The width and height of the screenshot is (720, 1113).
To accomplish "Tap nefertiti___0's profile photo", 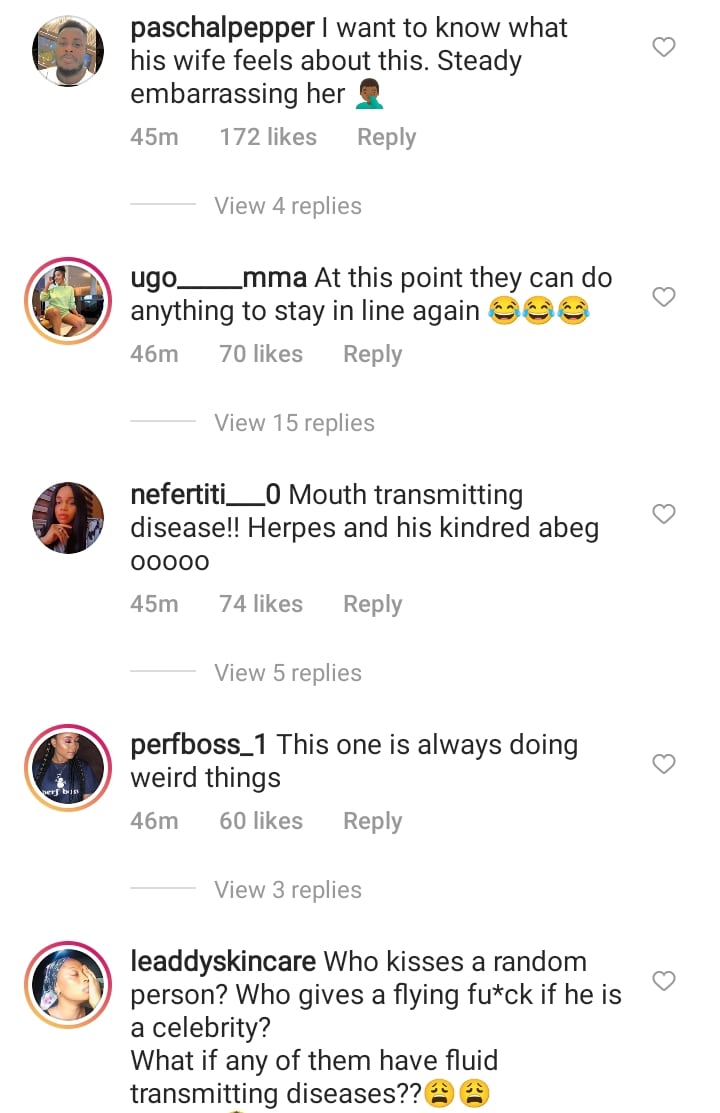I will (69, 517).
